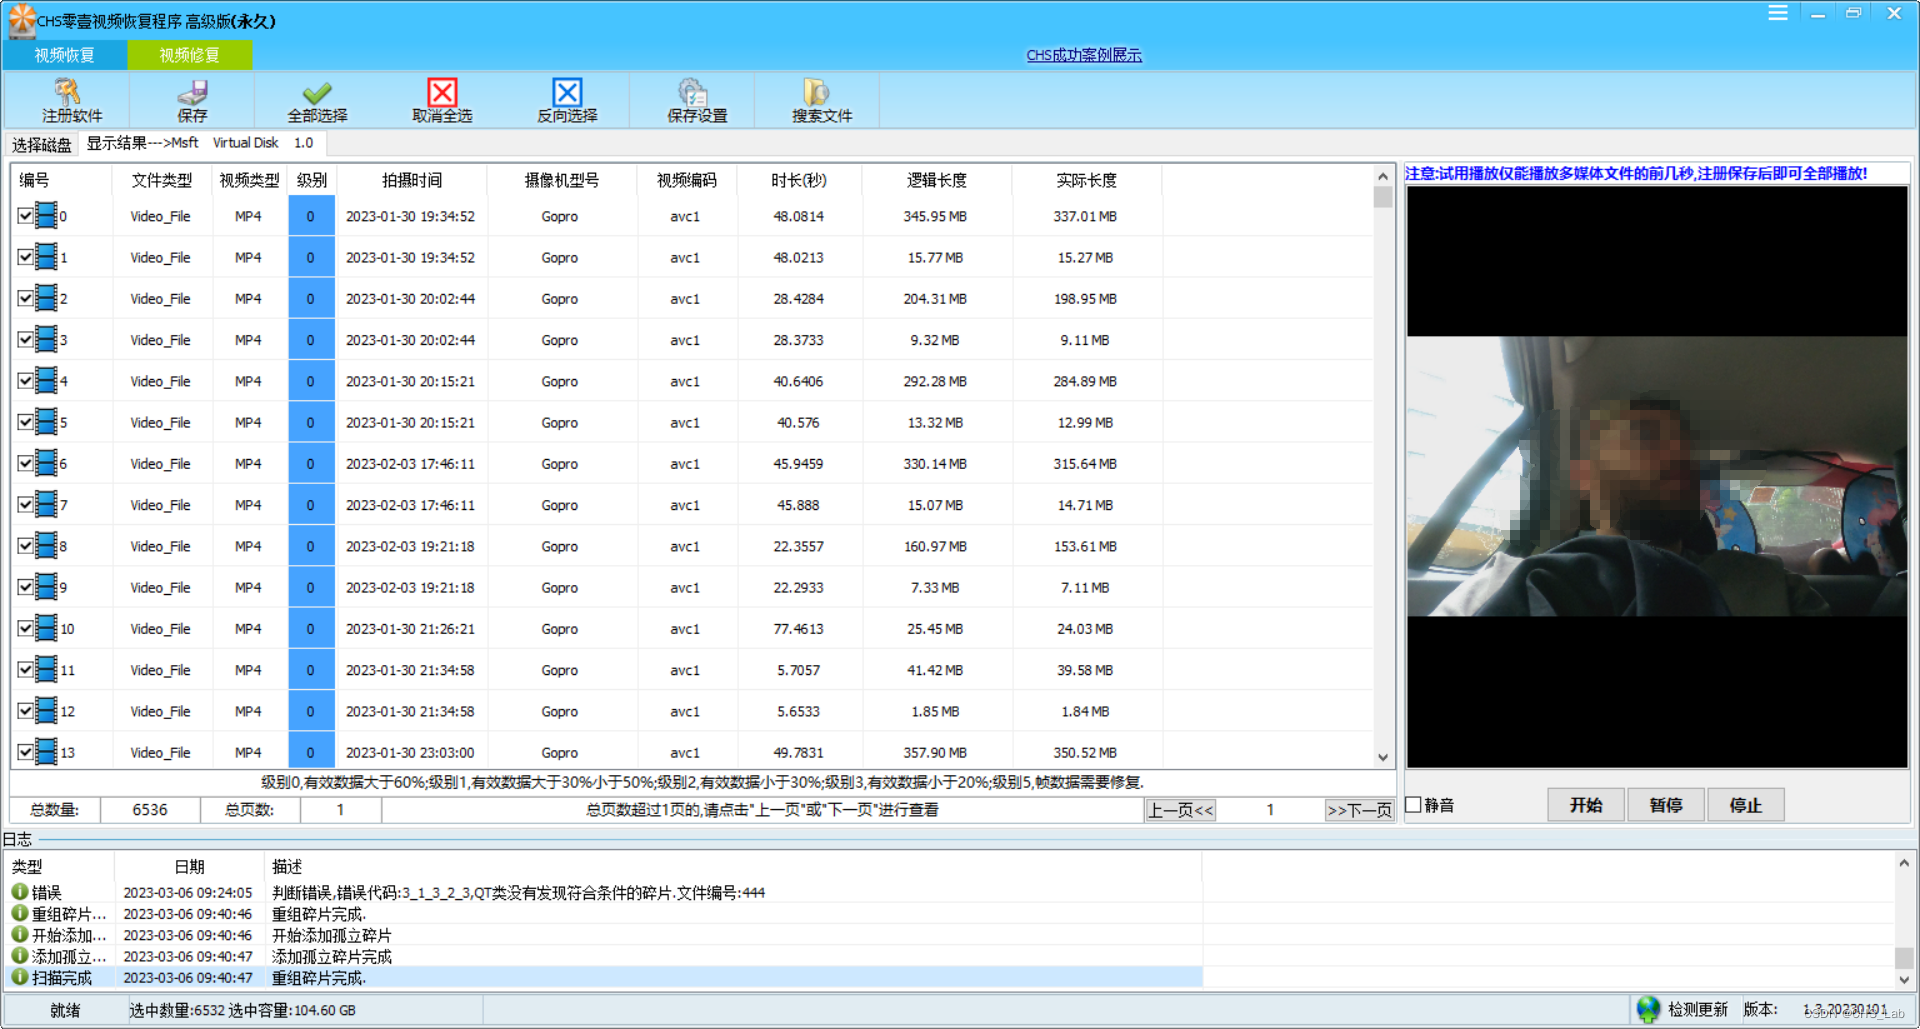This screenshot has width=1920, height=1029.
Task: Click the 检测更新 globe update icon
Action: pos(1648,1009)
